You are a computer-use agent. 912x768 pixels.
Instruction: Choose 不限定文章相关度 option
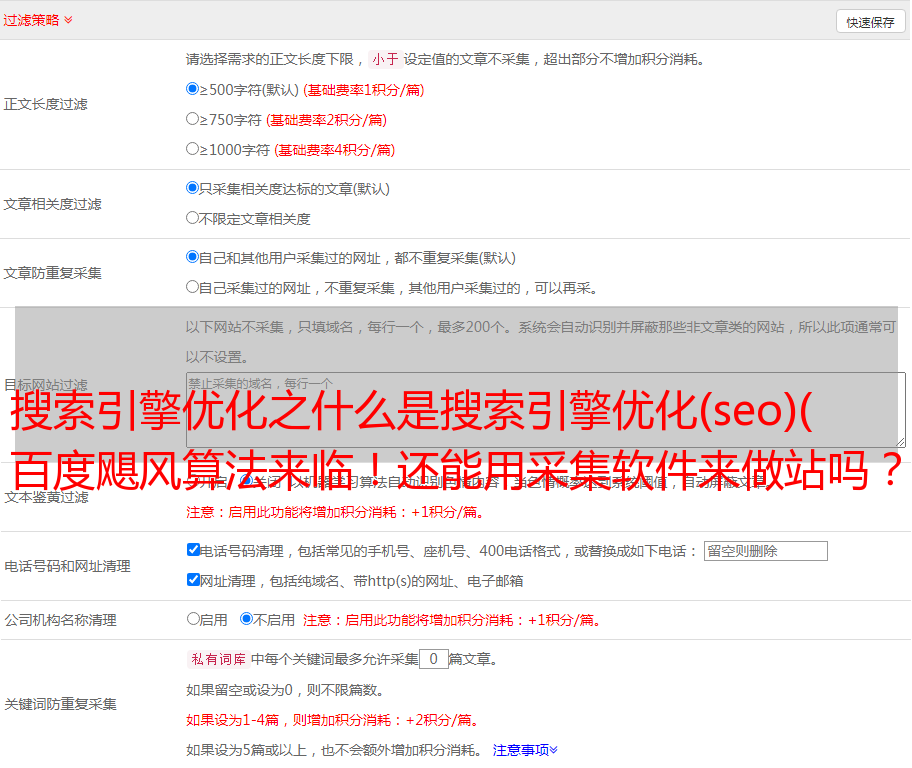pos(192,218)
